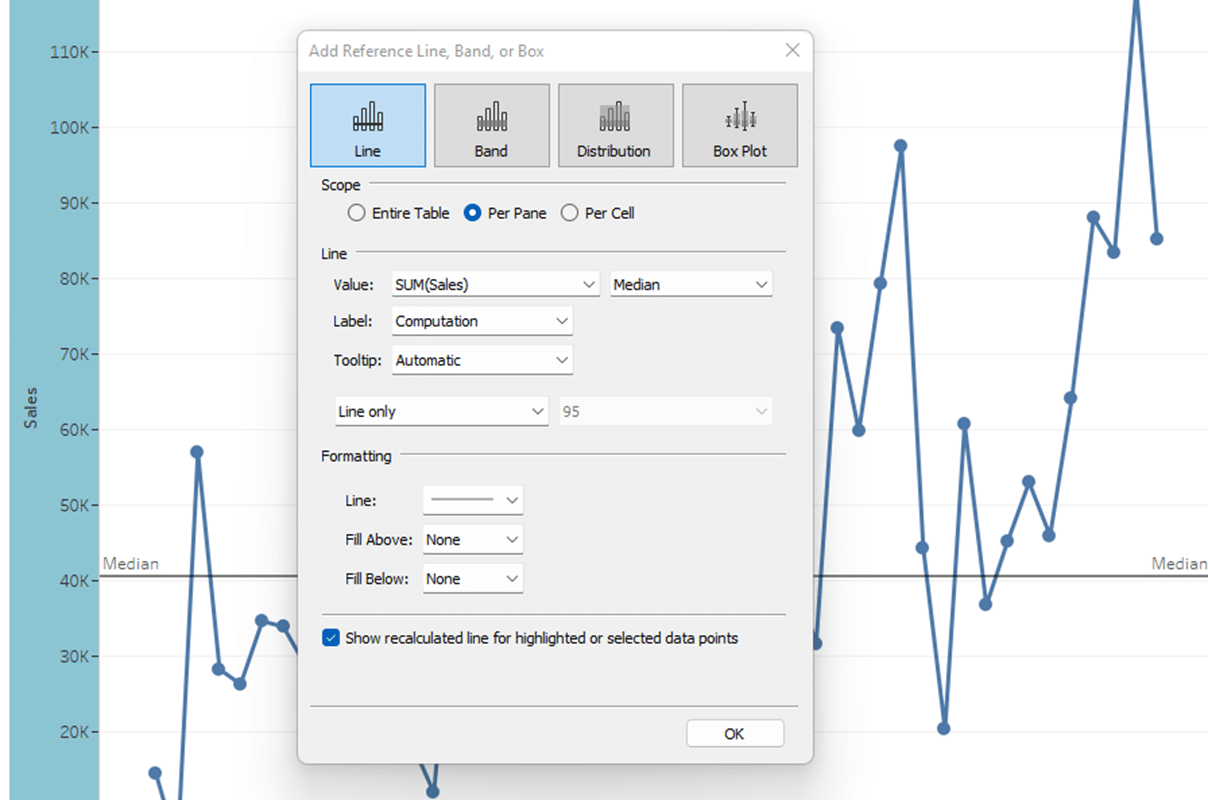Open the Line only dropdown
The image size is (1208, 800).
(x=441, y=411)
